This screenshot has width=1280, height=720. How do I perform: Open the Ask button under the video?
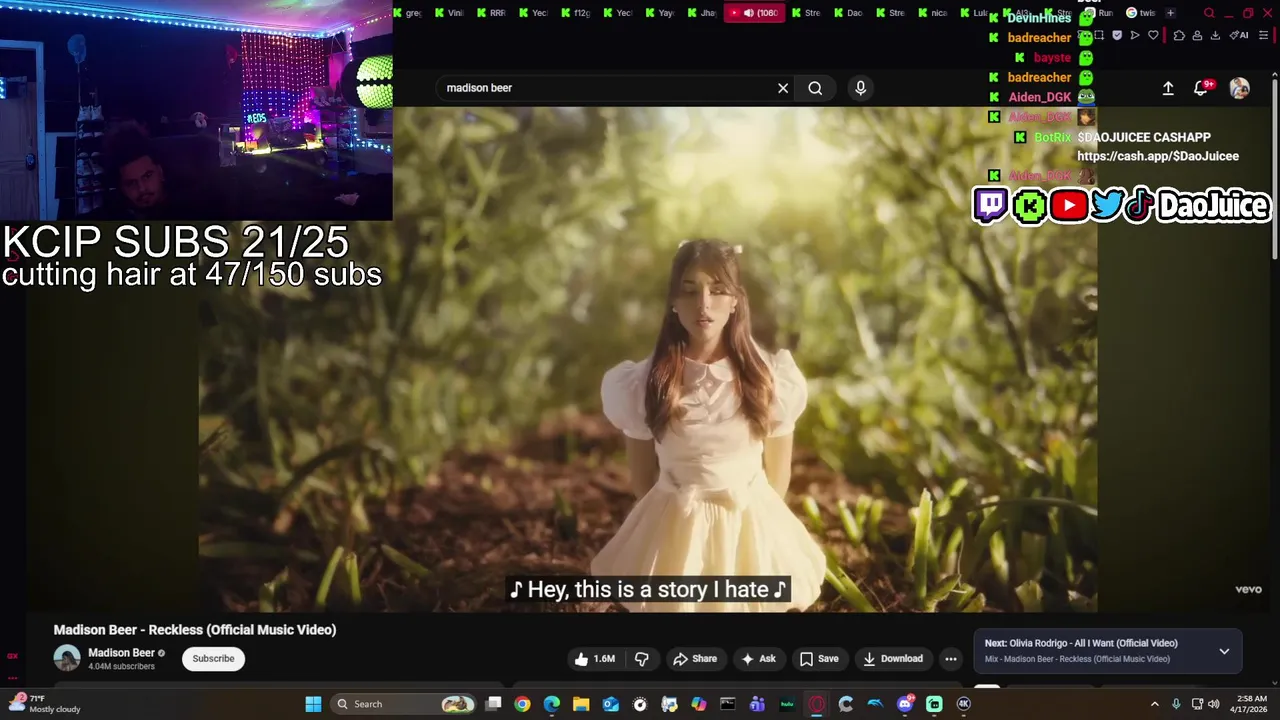tap(758, 659)
